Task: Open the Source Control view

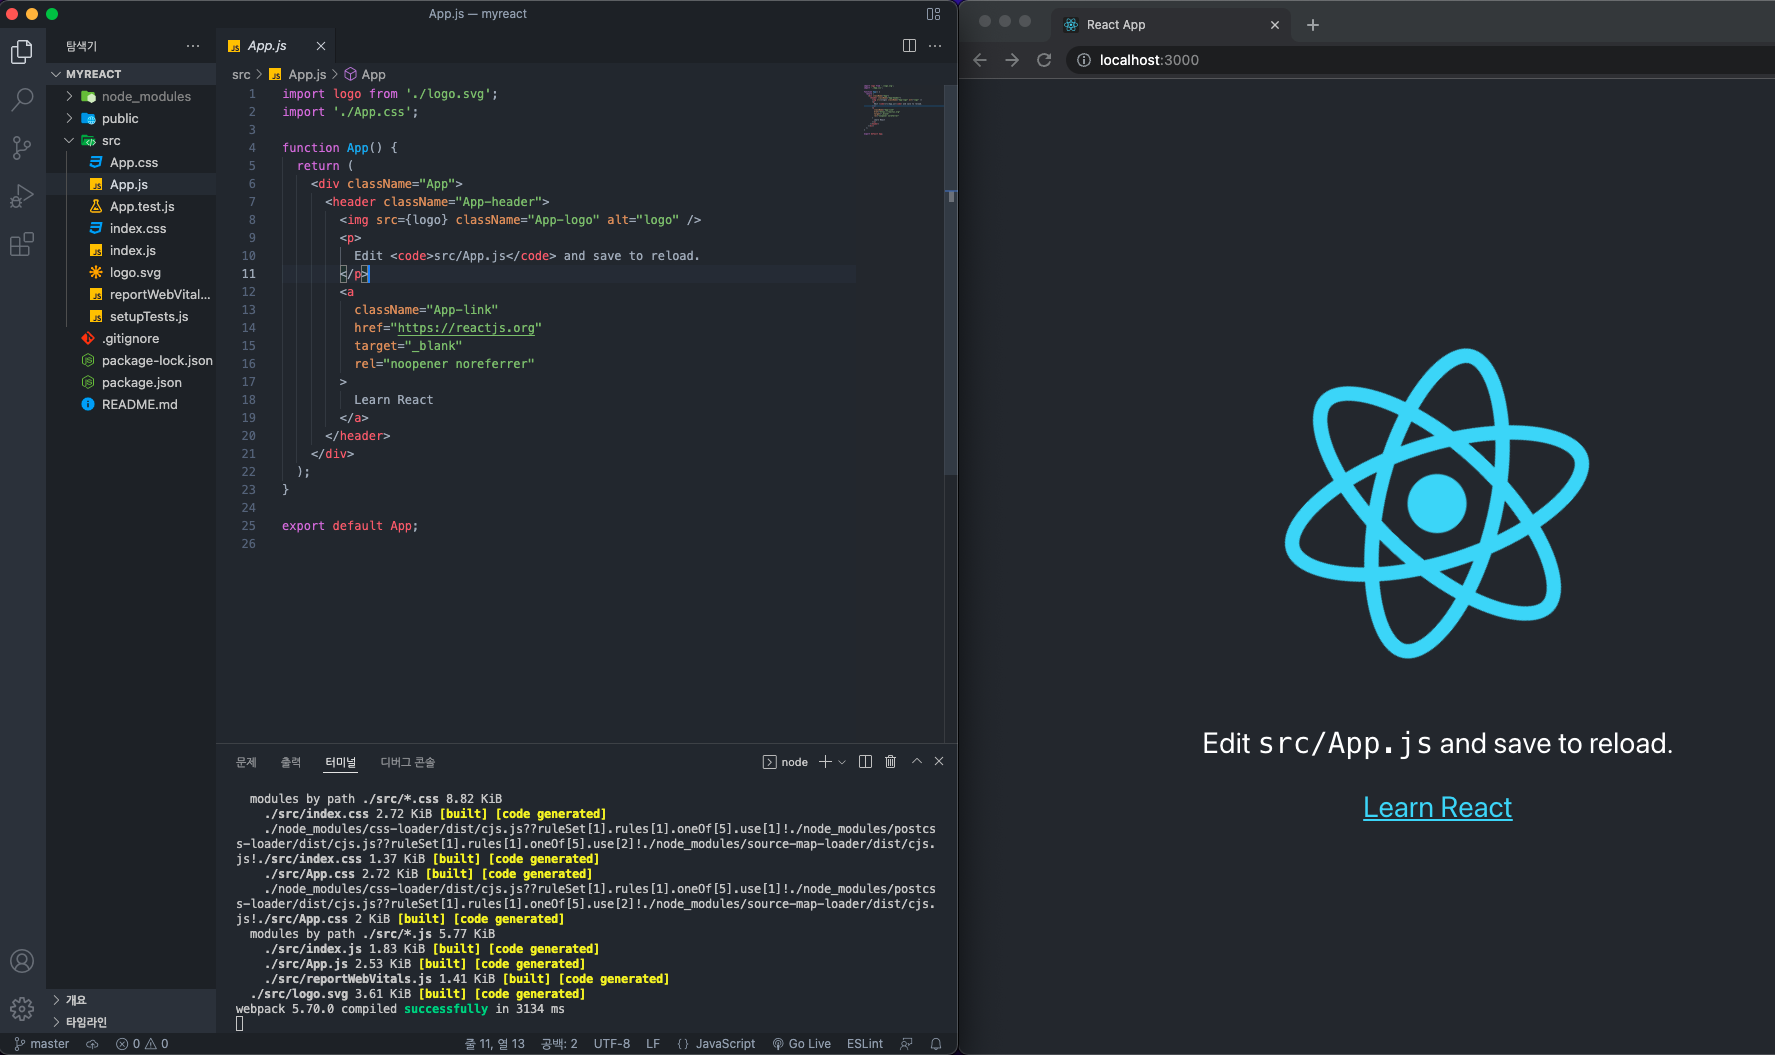Action: 22,148
